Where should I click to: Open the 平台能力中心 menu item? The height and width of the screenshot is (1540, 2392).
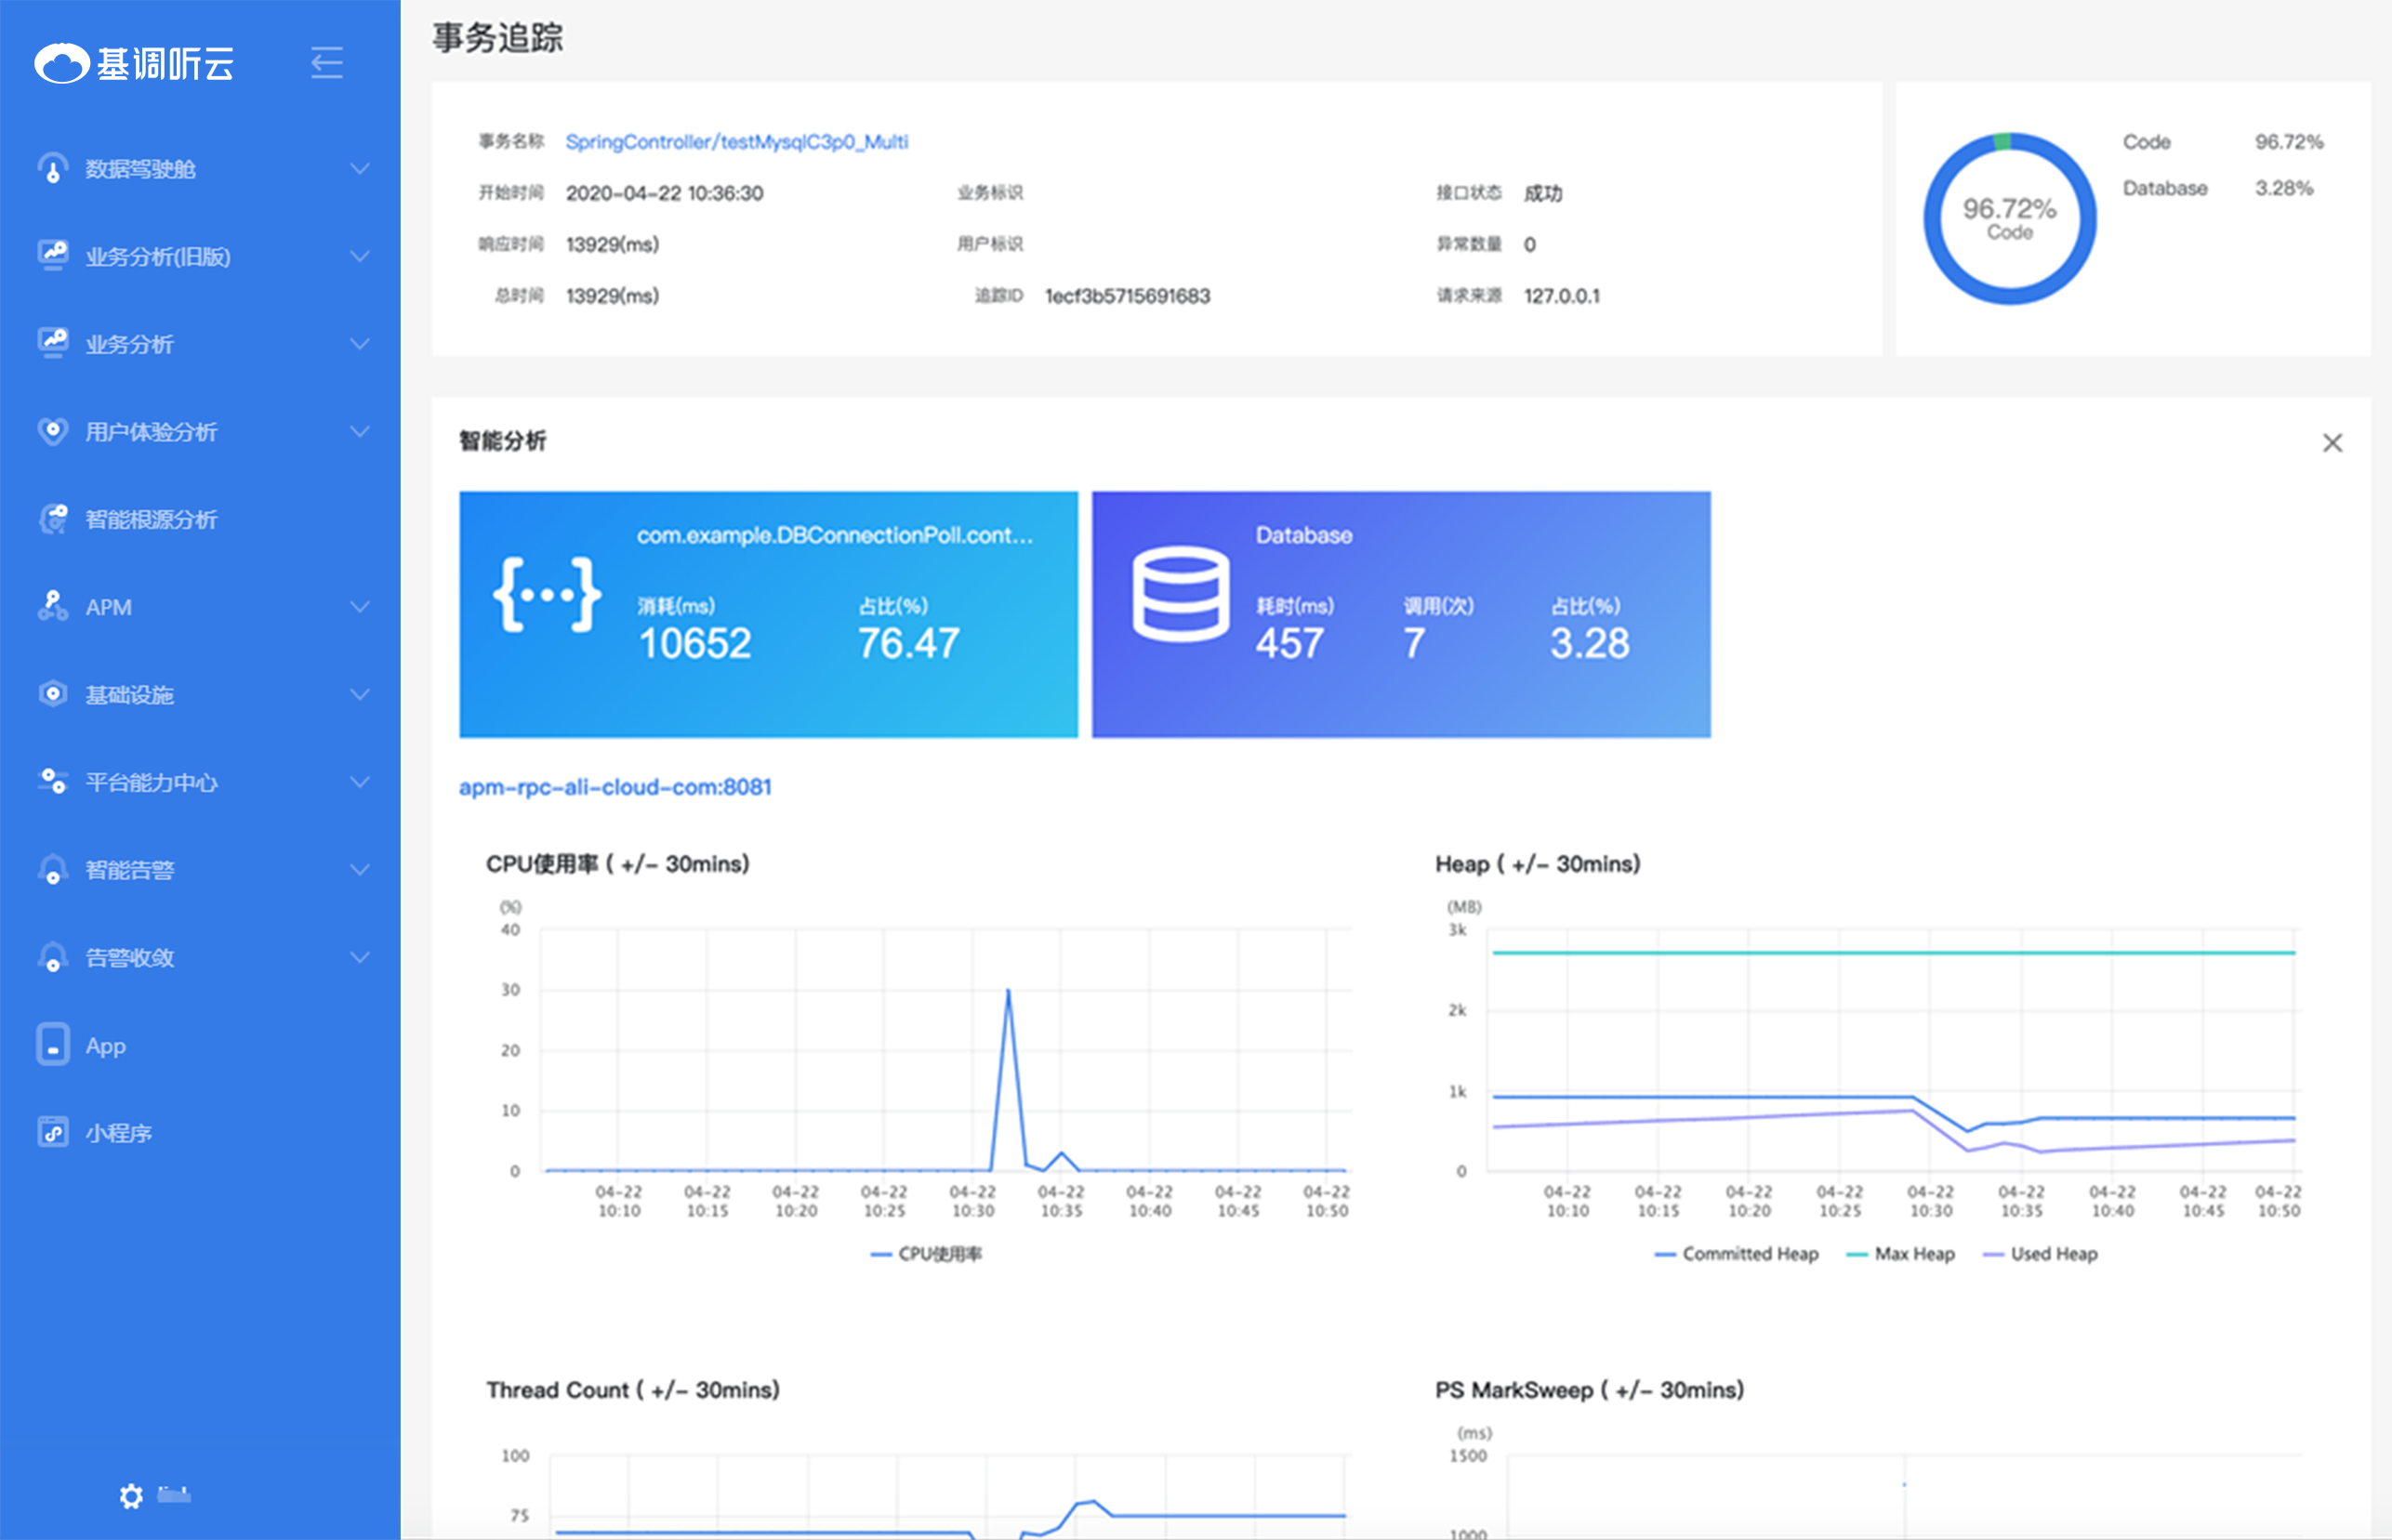coord(150,782)
